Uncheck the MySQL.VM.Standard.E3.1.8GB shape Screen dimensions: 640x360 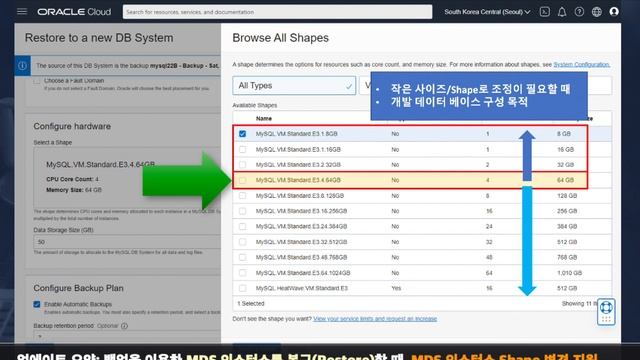tap(242, 133)
